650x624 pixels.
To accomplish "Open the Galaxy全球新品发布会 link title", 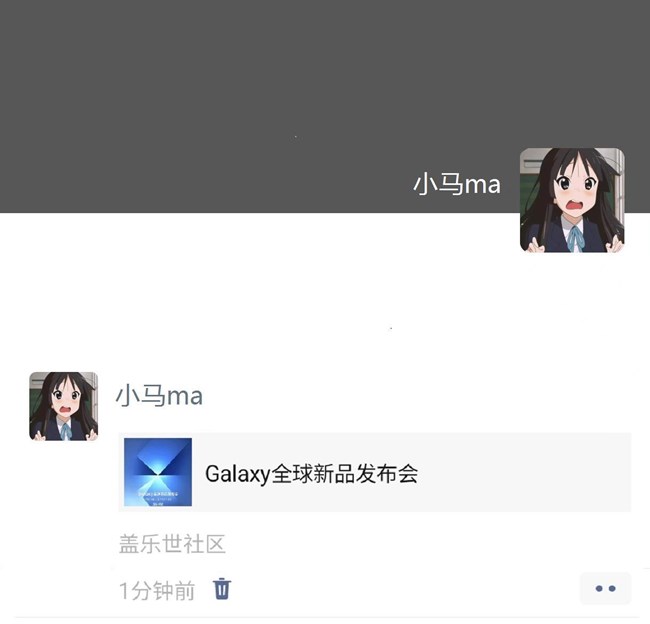I will pos(311,473).
